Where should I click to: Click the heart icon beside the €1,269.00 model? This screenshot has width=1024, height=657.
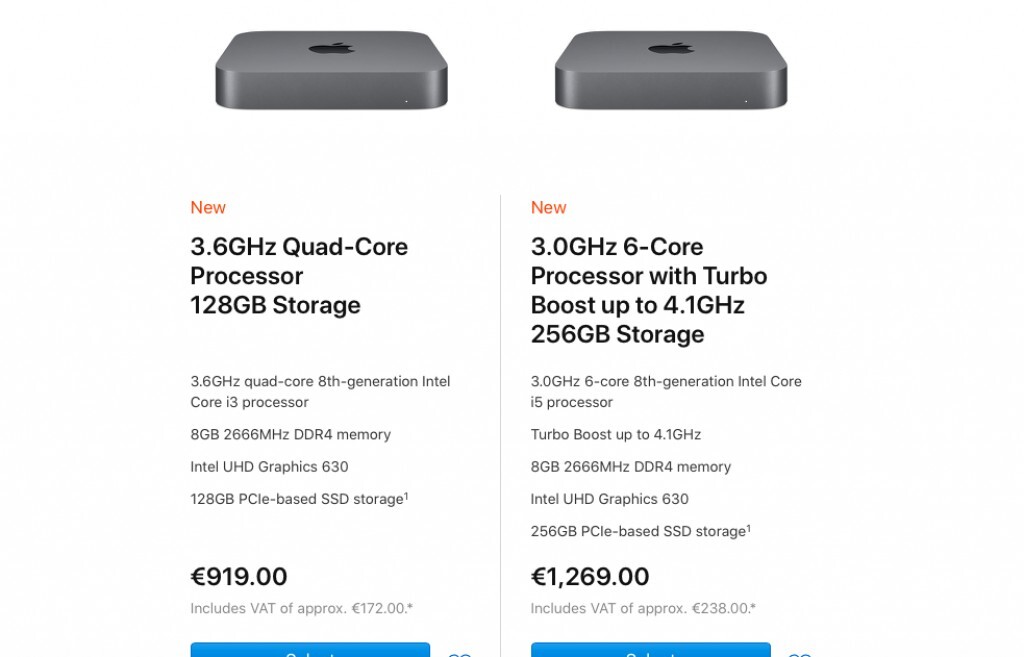click(x=800, y=654)
